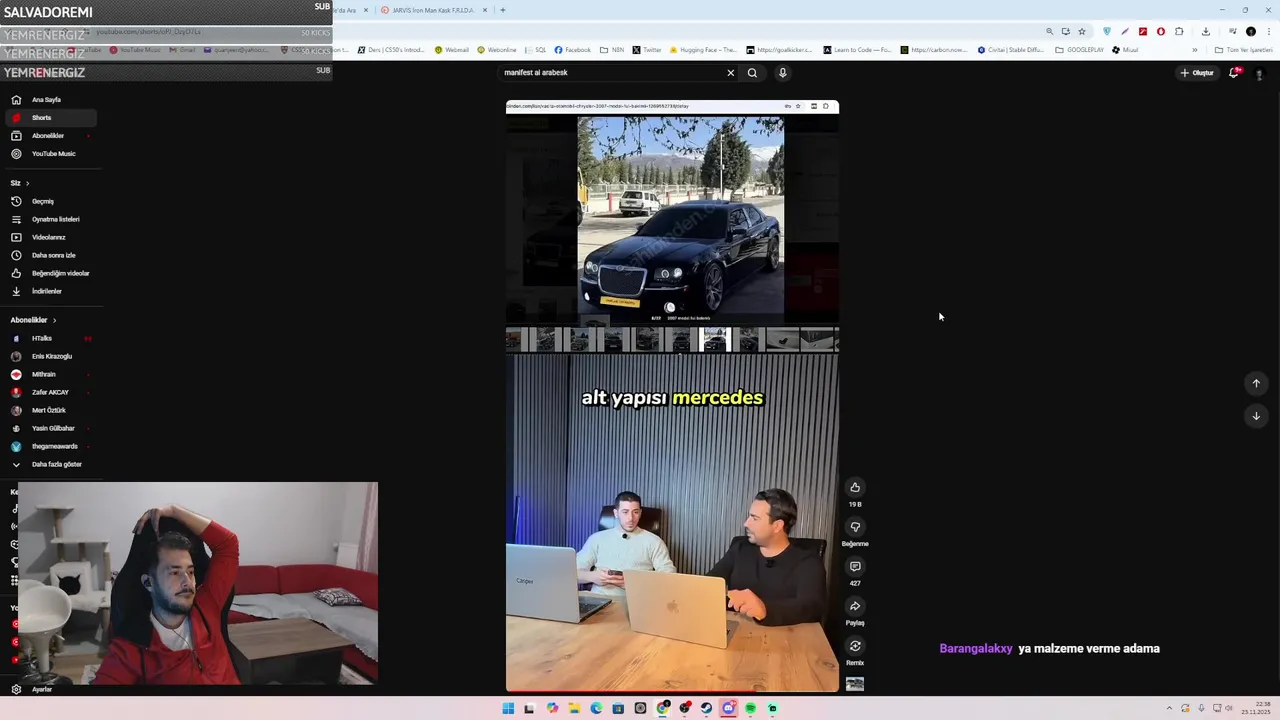
Task: Open Discord from taskbar
Action: (x=728, y=708)
